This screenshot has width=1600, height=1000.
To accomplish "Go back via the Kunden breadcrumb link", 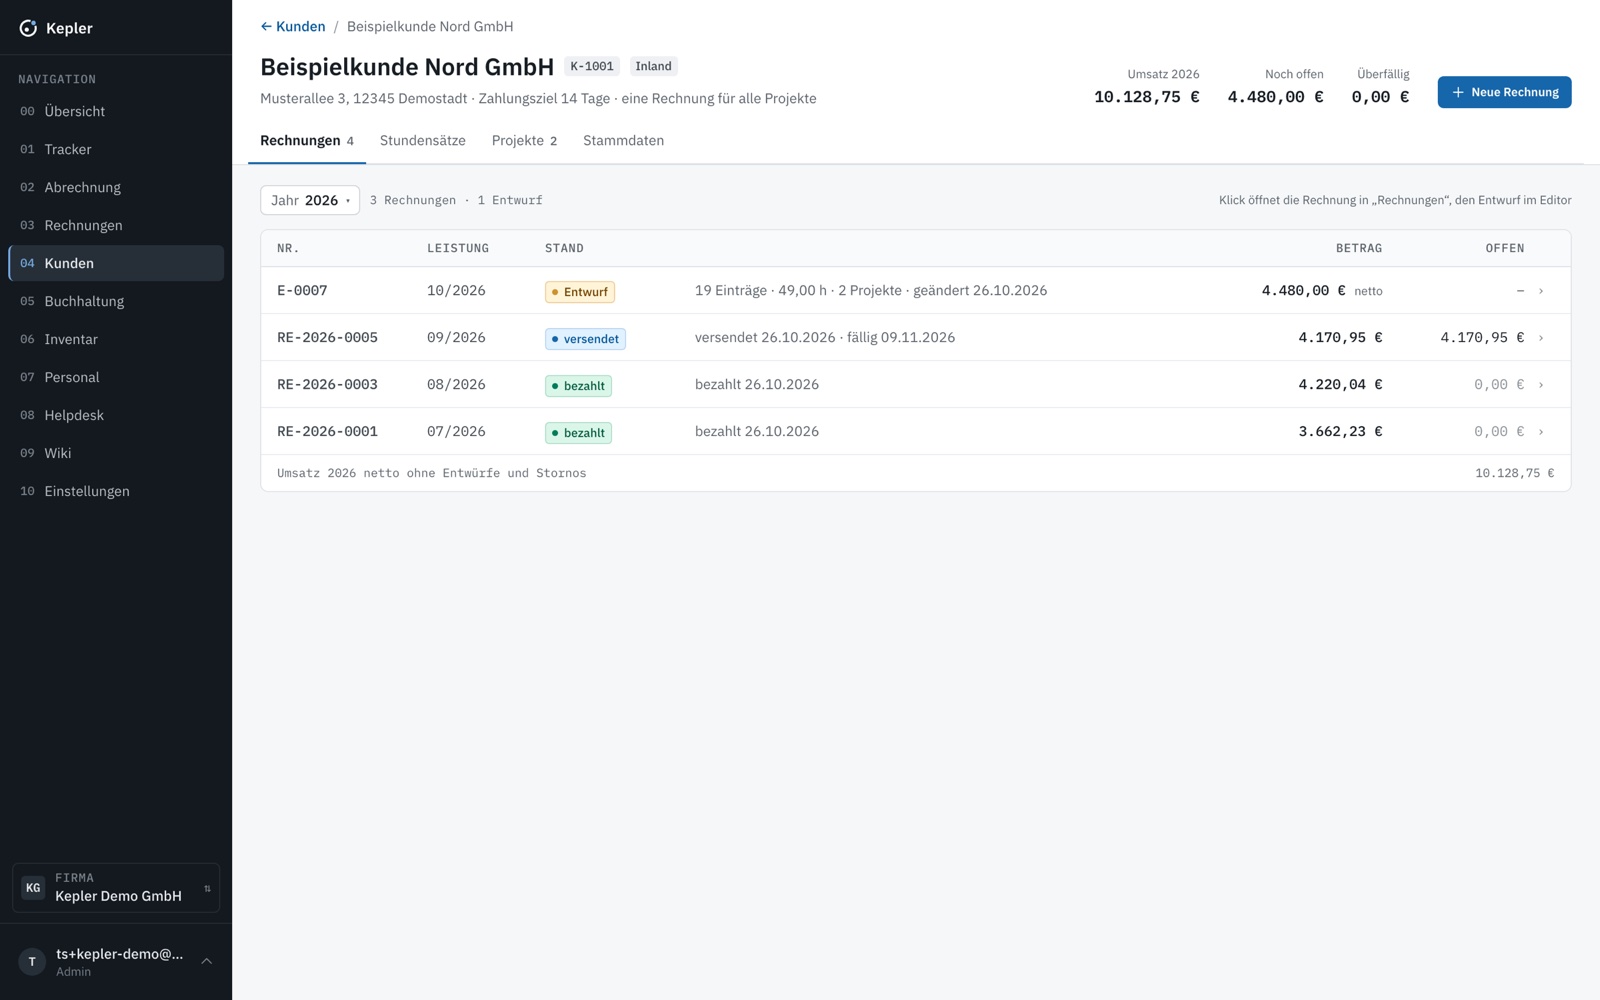I will [x=293, y=27].
